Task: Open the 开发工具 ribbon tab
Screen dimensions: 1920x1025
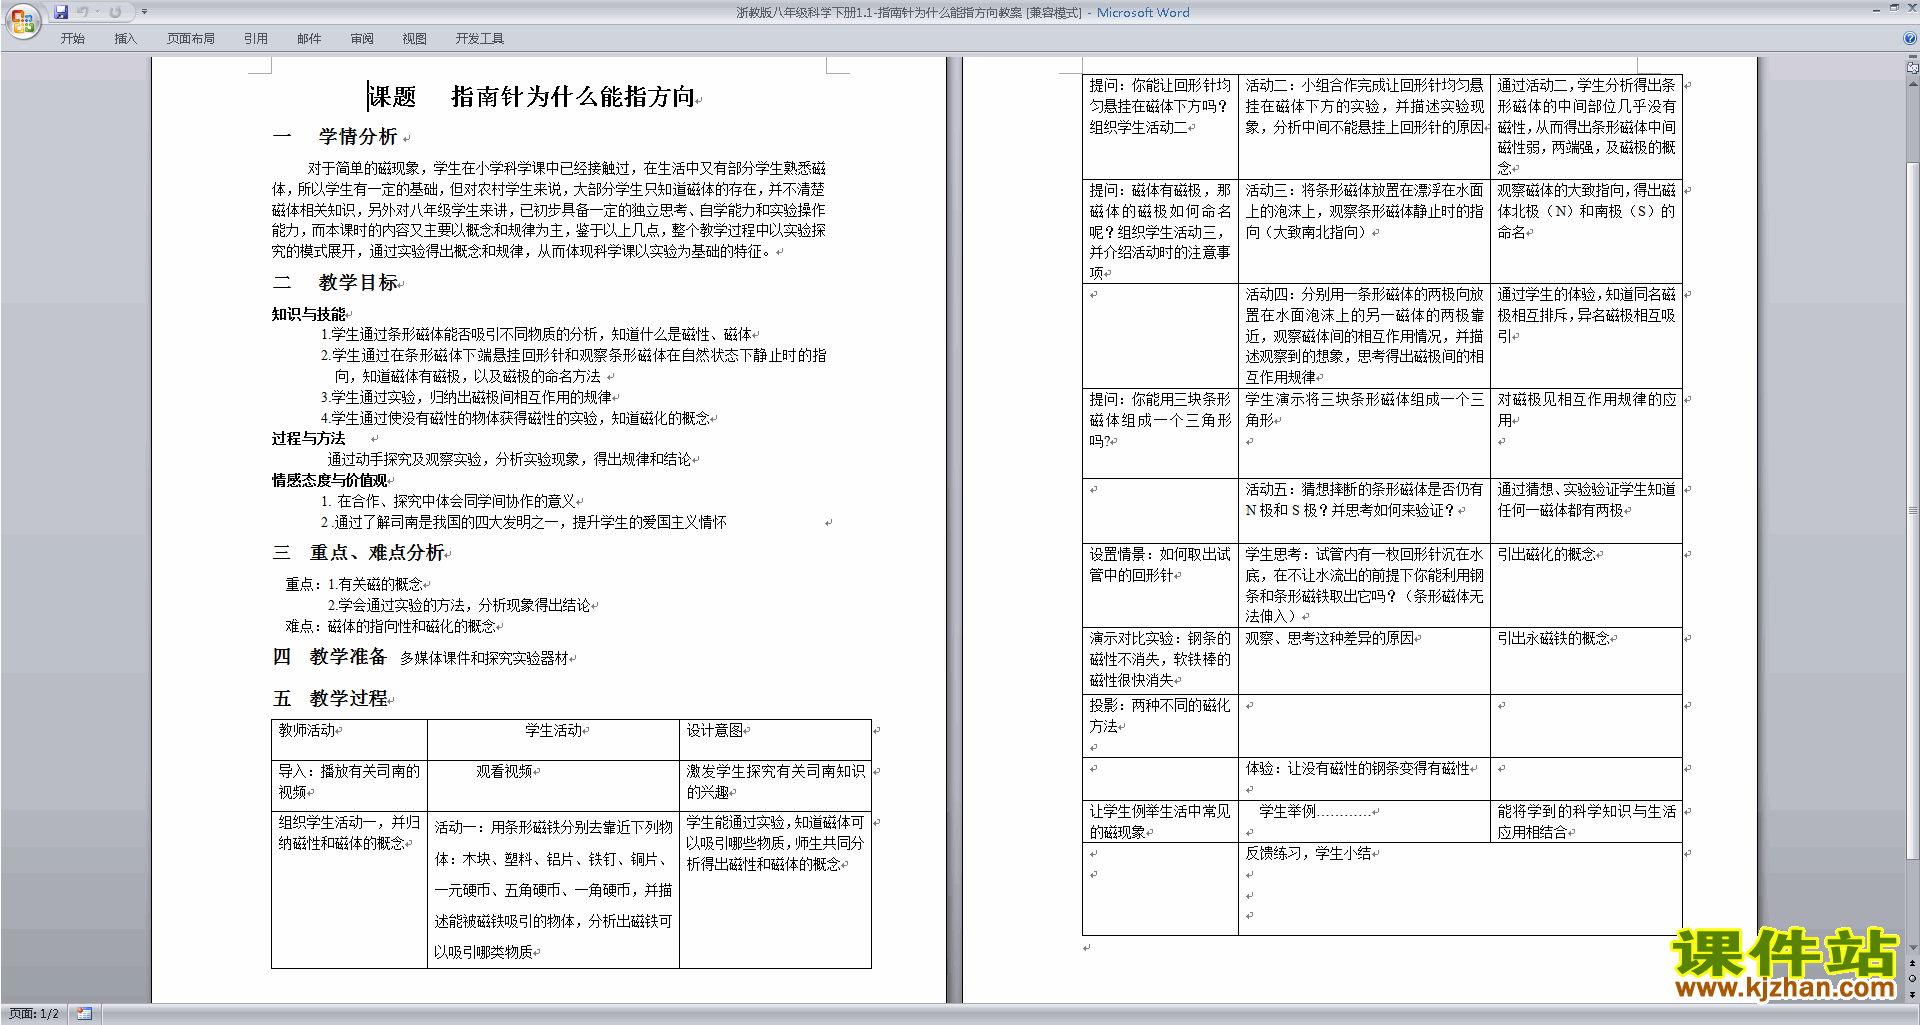Action: (480, 38)
